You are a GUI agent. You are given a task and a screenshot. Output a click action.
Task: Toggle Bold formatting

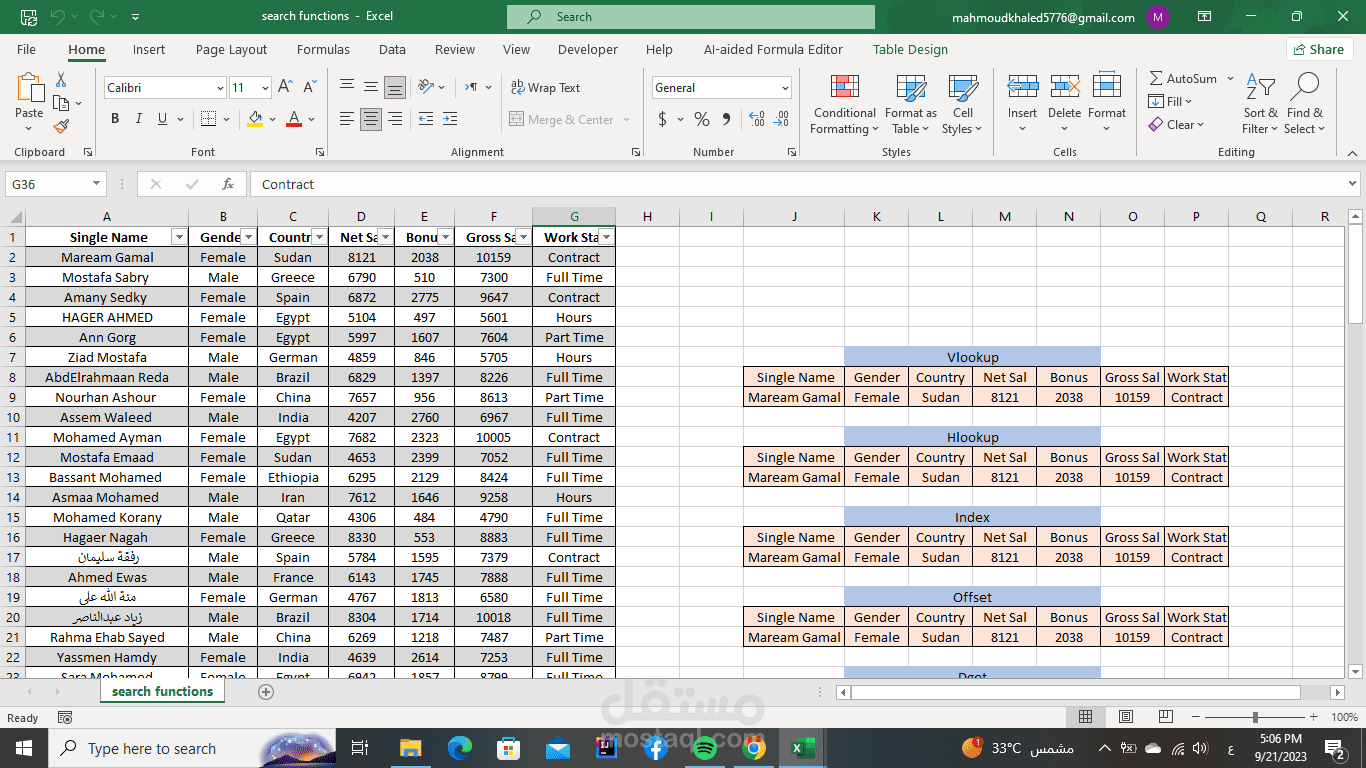click(x=115, y=119)
